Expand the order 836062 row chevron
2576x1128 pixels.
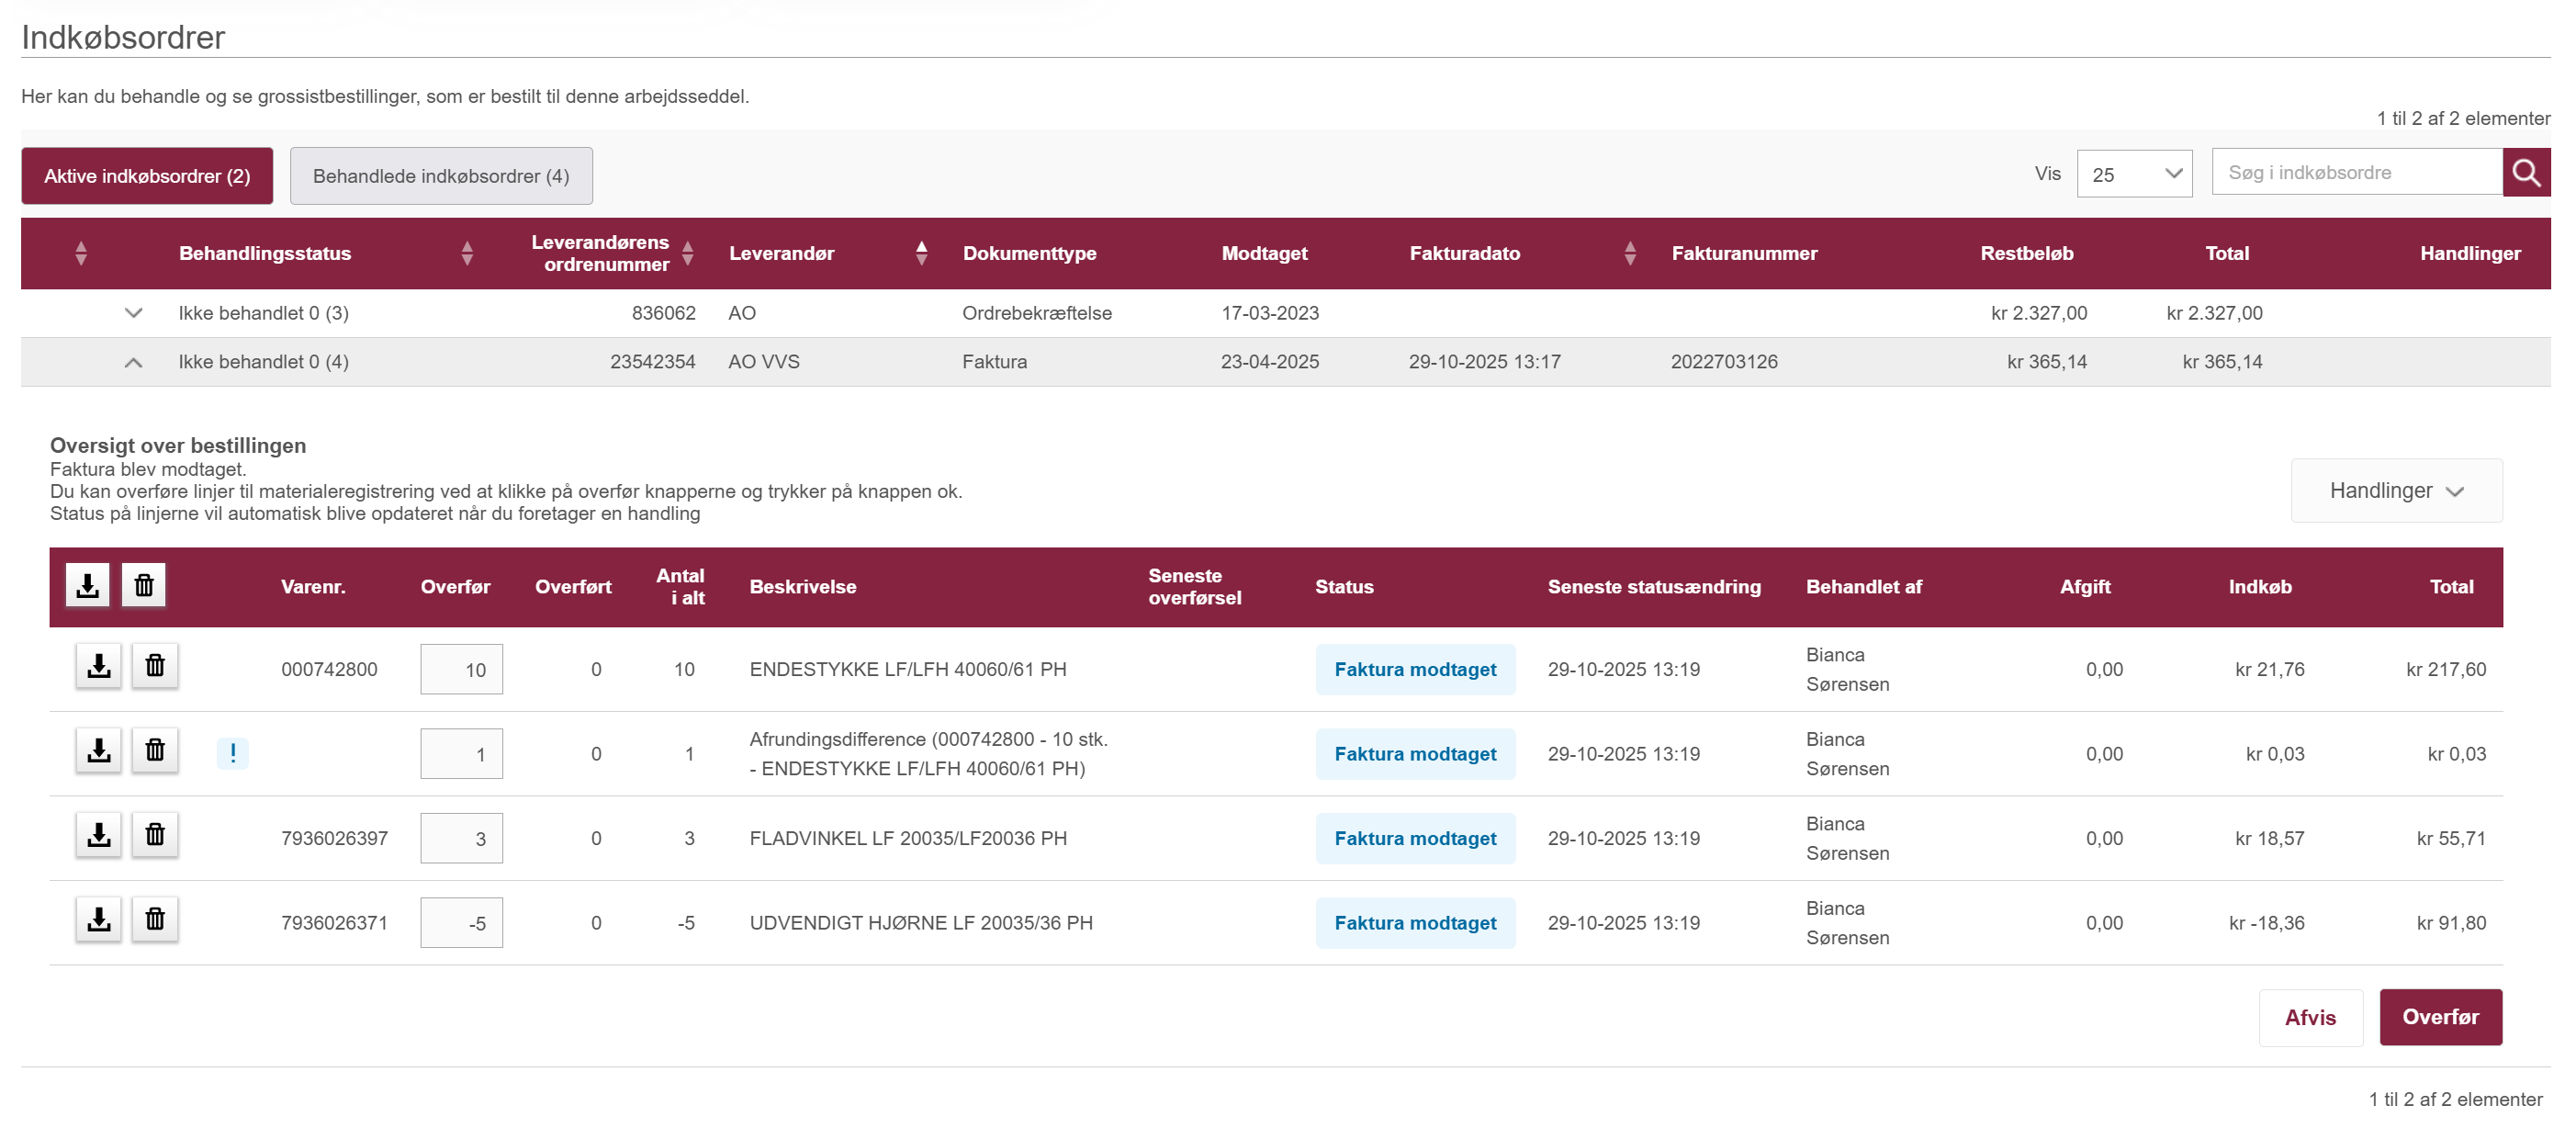point(133,313)
